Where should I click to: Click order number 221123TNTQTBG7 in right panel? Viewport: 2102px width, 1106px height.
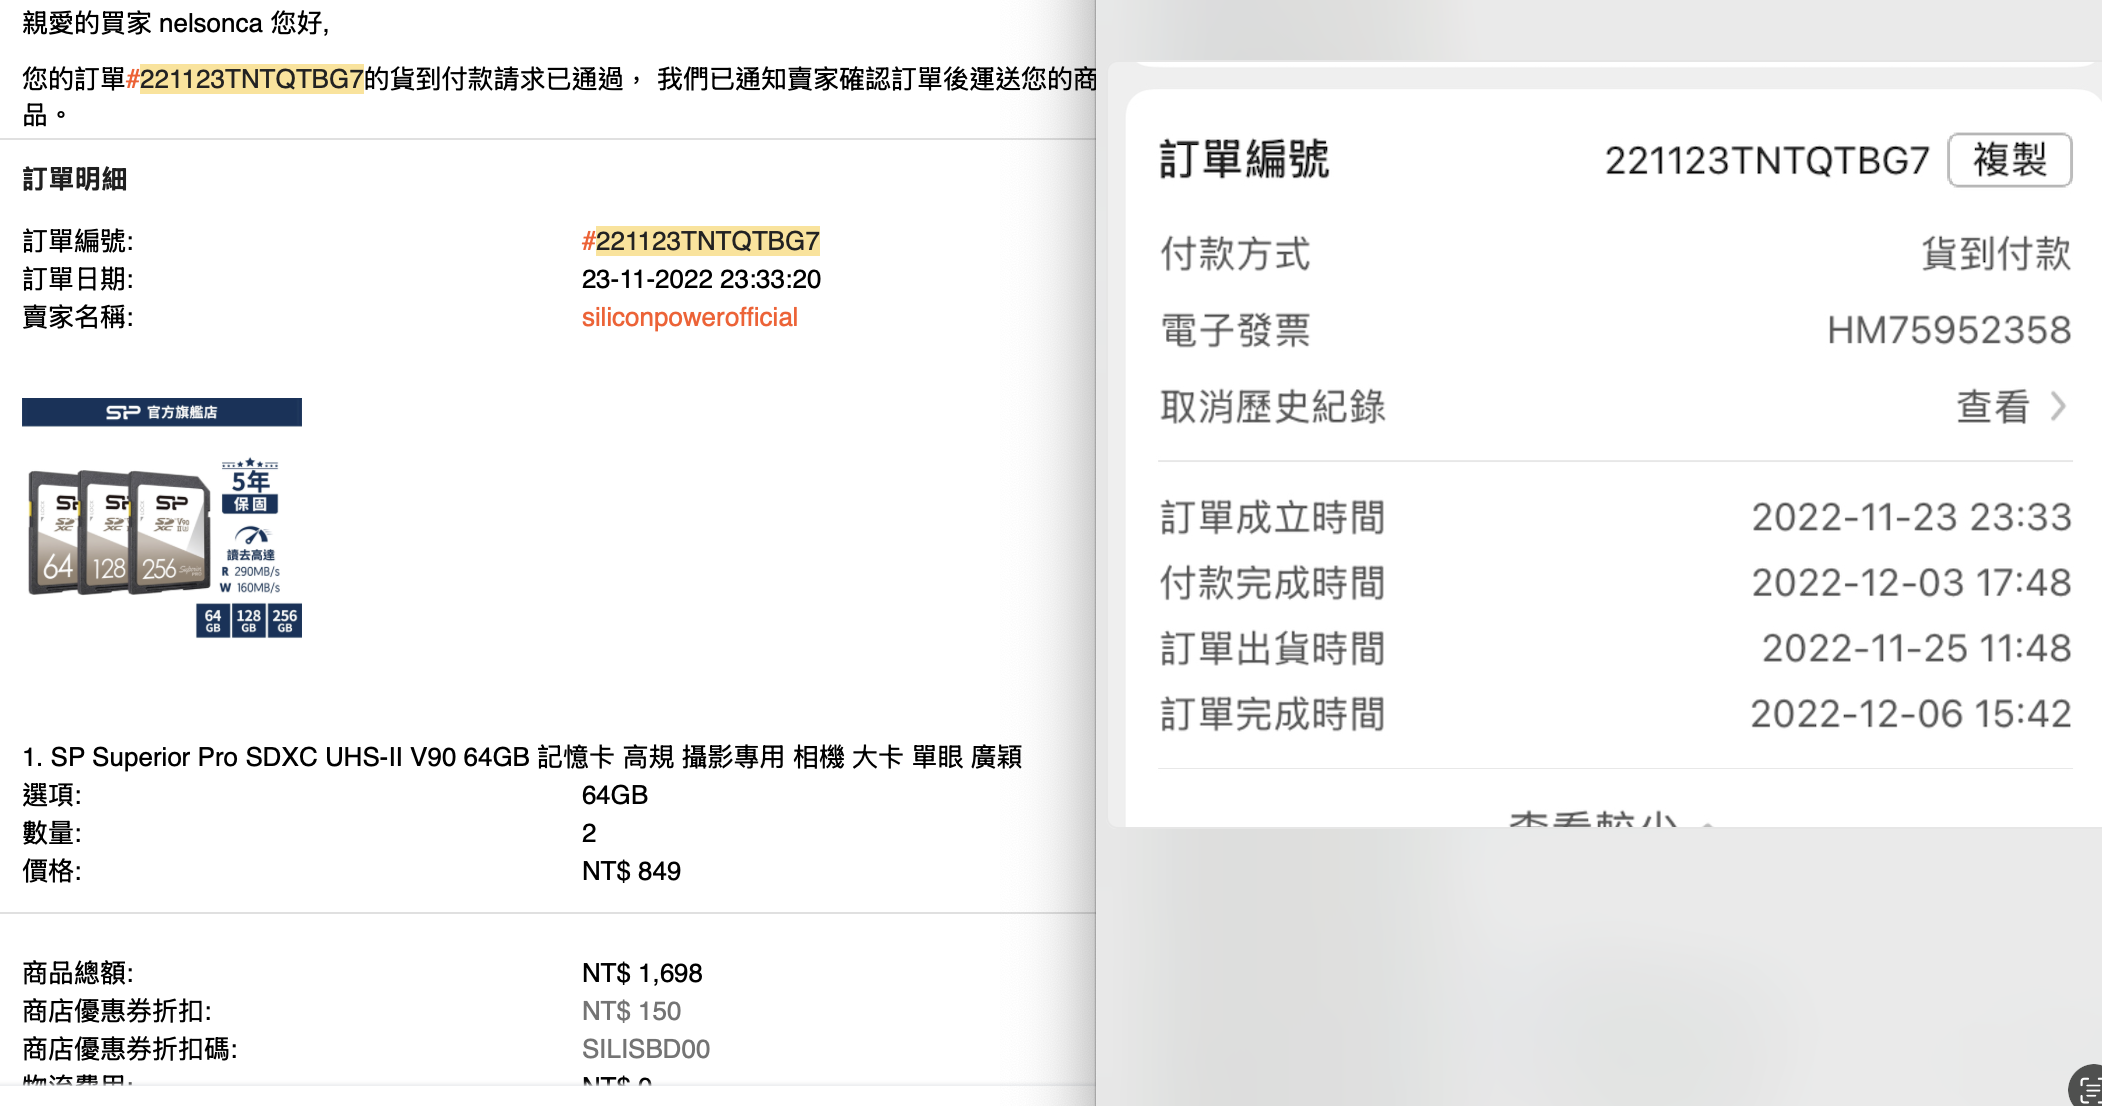(1766, 160)
